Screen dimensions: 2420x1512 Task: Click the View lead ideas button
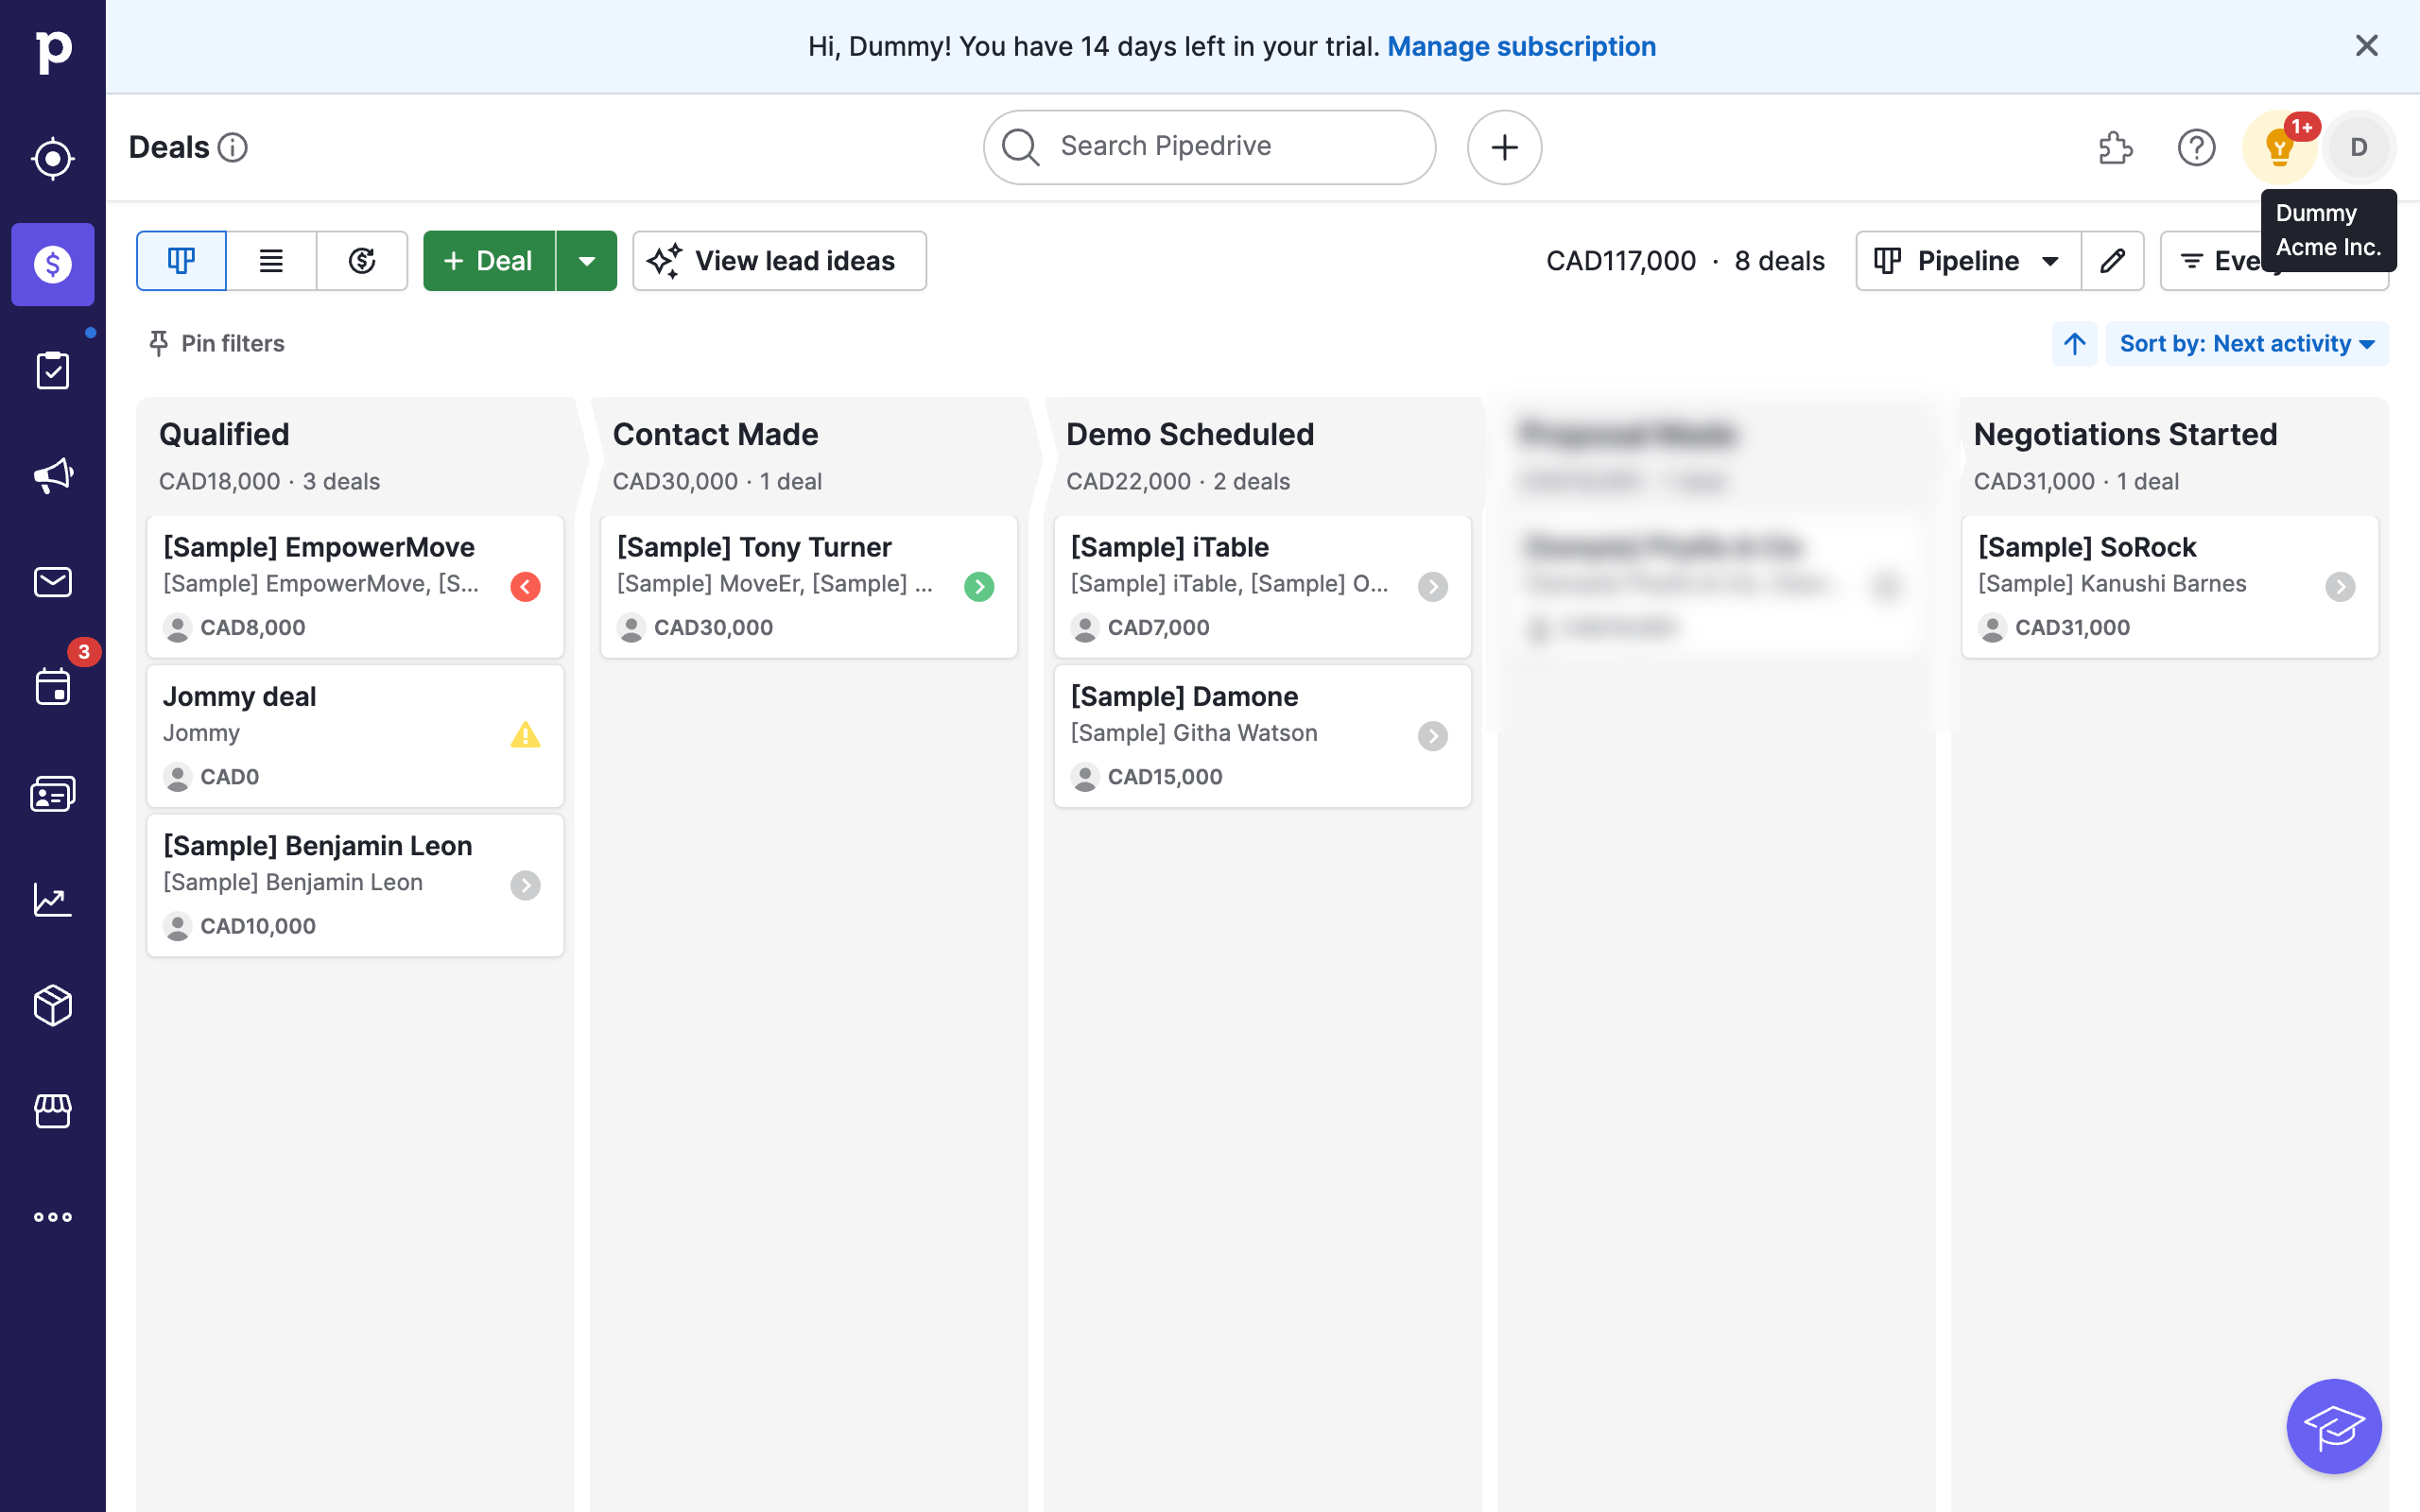tap(779, 261)
